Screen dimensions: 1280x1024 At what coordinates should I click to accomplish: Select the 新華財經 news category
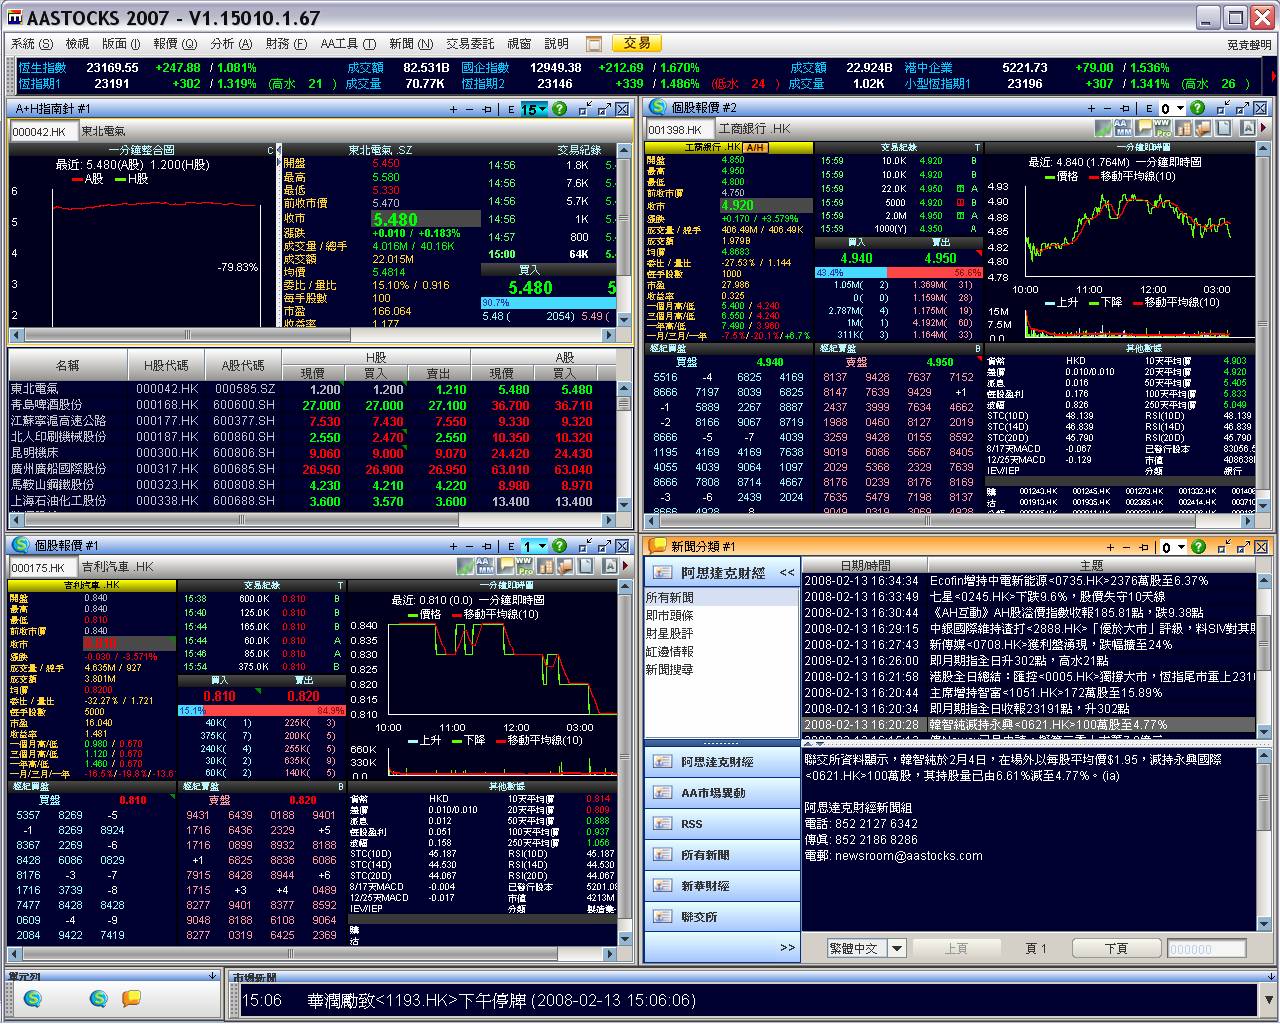723,886
